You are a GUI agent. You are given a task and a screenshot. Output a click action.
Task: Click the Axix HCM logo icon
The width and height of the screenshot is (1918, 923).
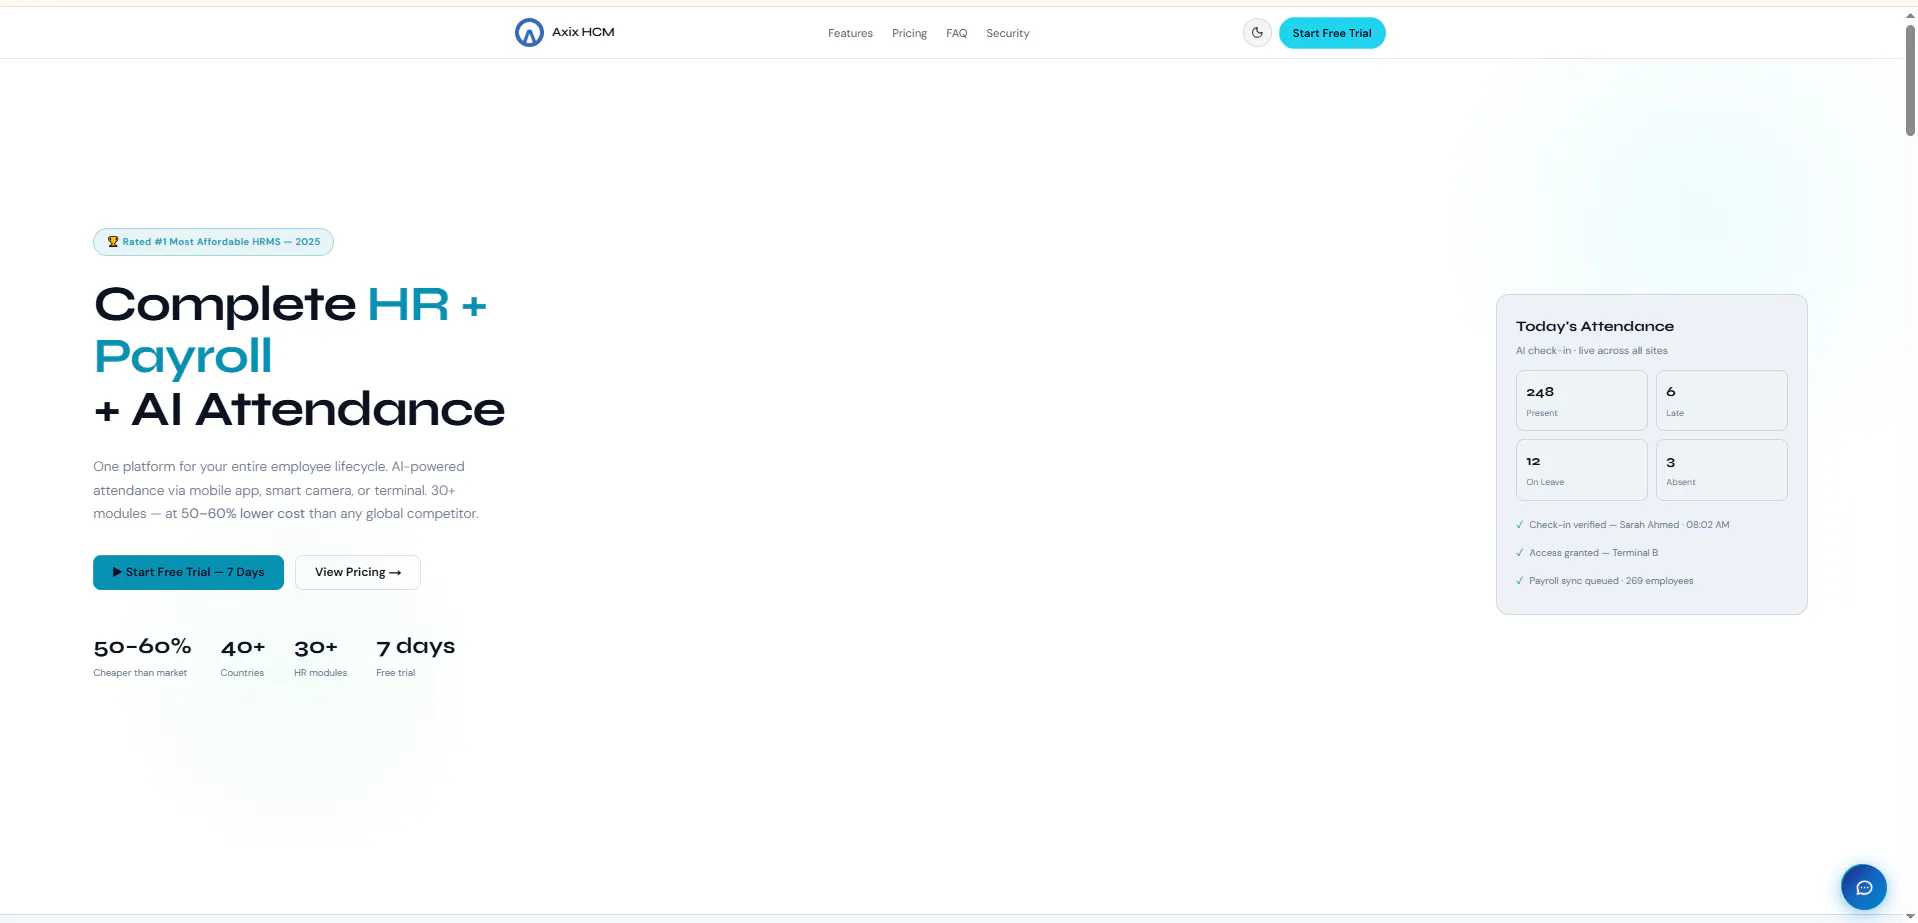(529, 33)
